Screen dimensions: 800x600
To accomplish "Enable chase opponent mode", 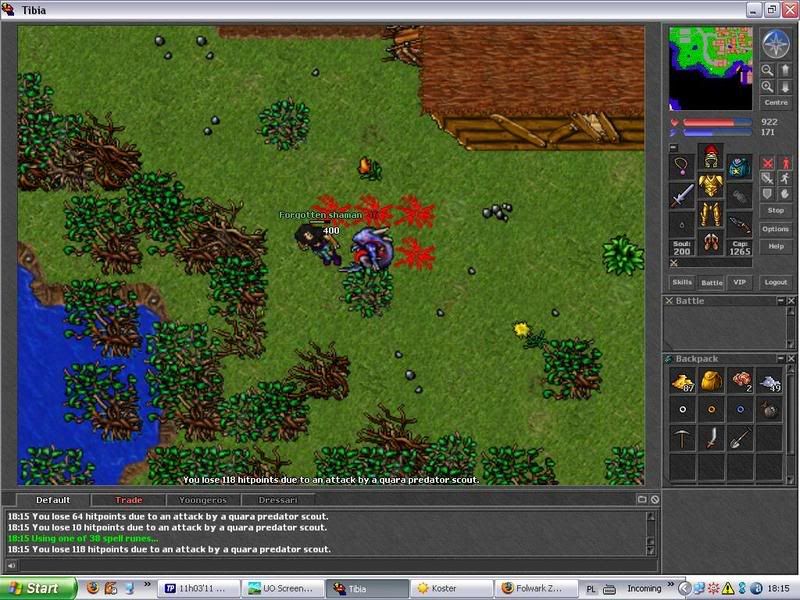I will [785, 179].
